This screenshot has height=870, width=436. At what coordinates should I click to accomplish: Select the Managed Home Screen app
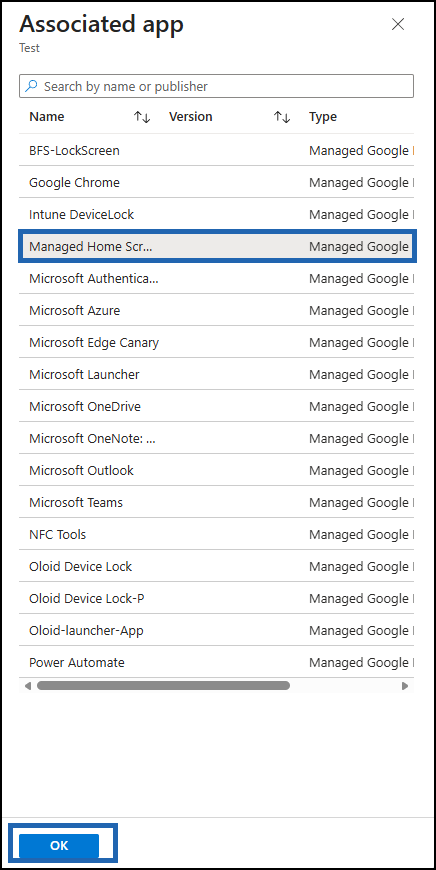216,246
